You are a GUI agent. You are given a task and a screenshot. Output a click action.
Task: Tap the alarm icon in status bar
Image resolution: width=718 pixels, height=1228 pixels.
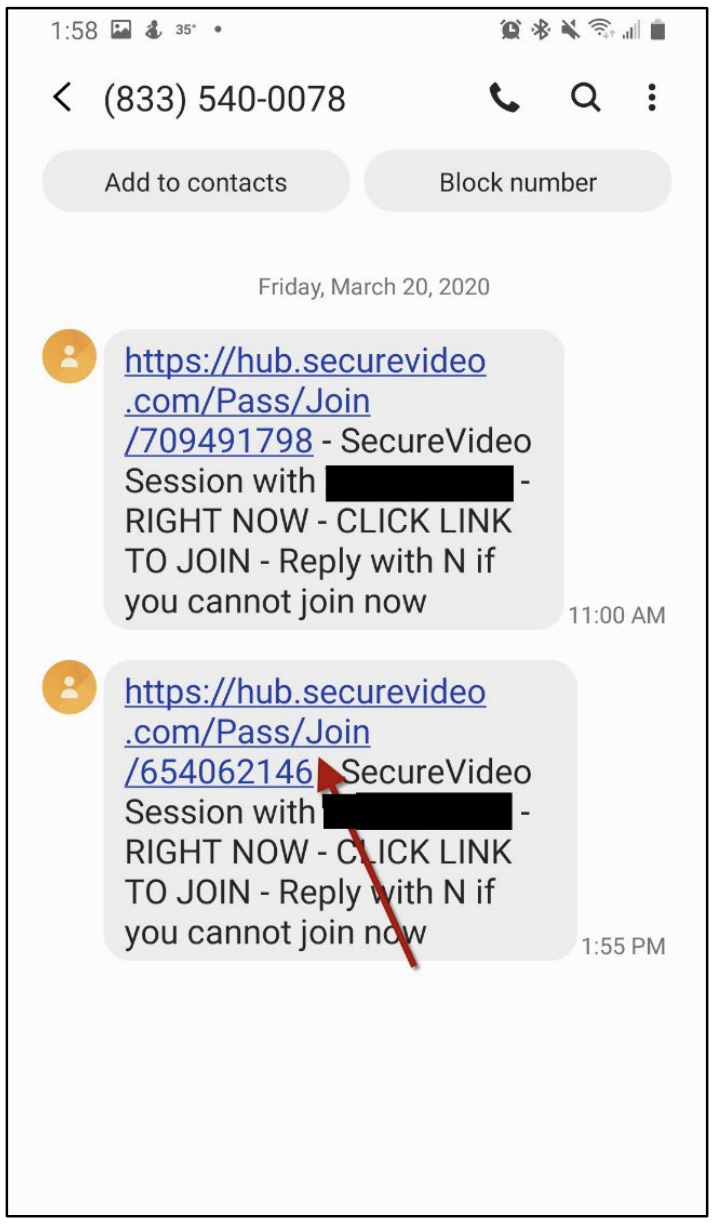point(510,31)
